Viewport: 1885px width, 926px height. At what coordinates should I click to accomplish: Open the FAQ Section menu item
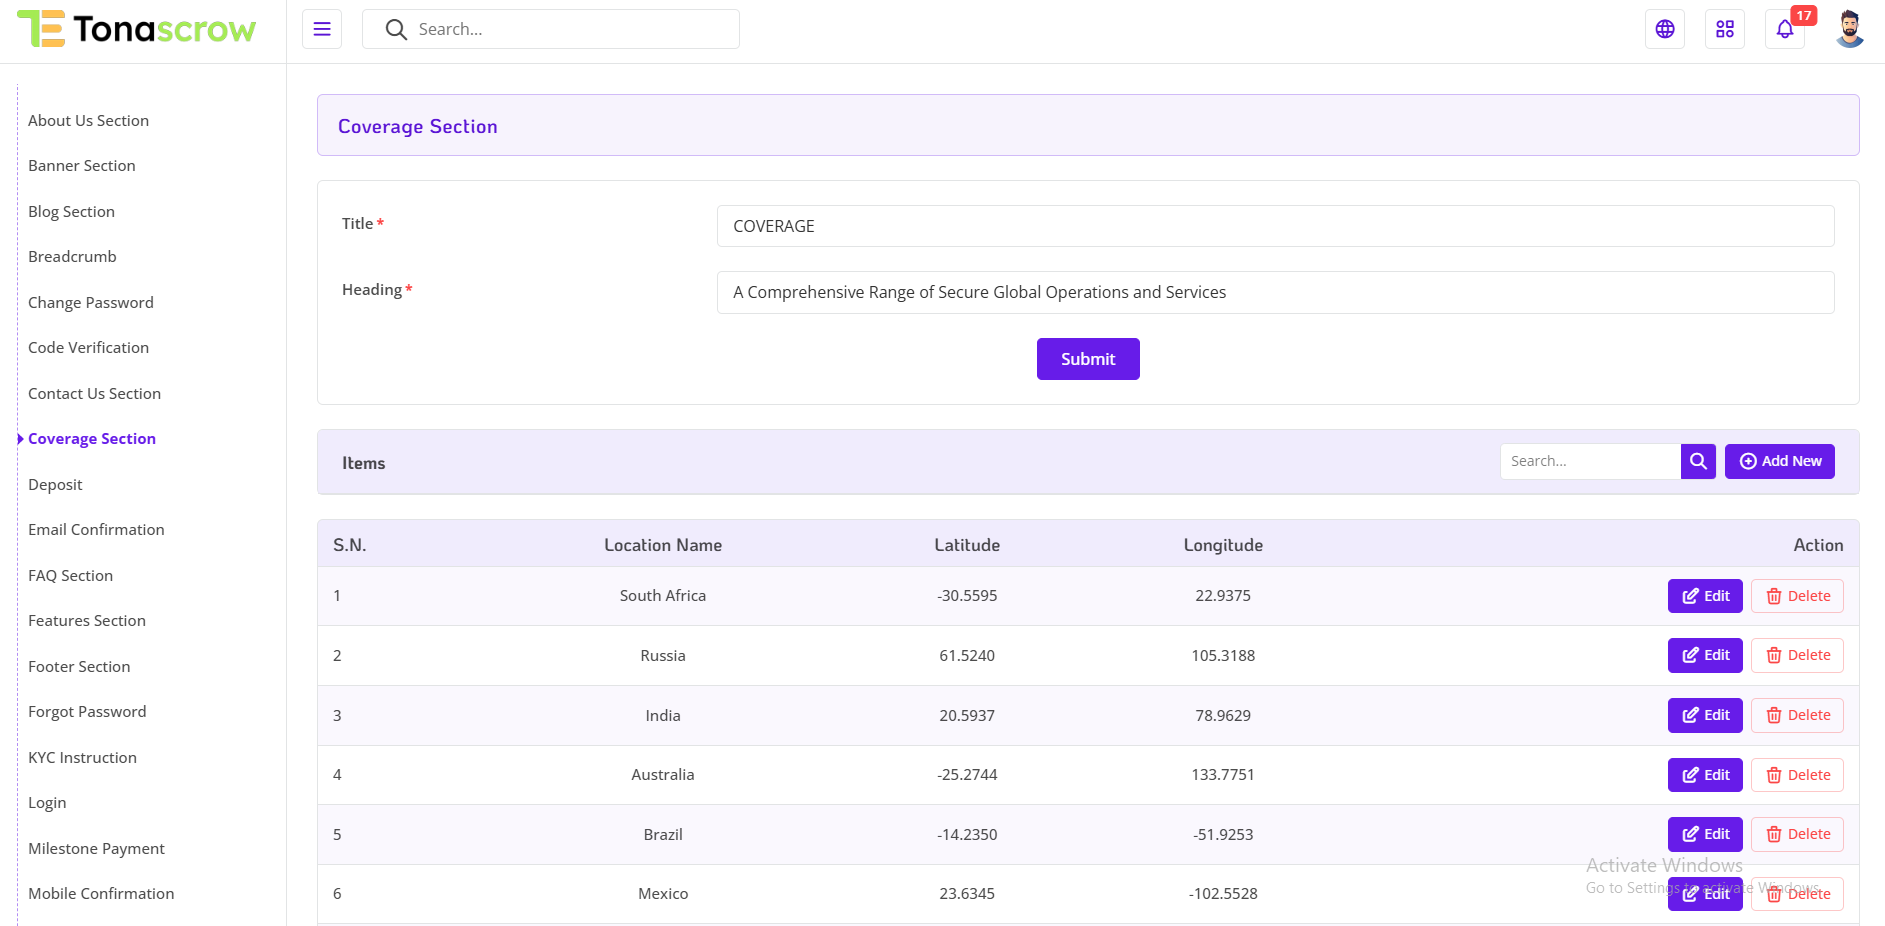pyautogui.click(x=70, y=575)
